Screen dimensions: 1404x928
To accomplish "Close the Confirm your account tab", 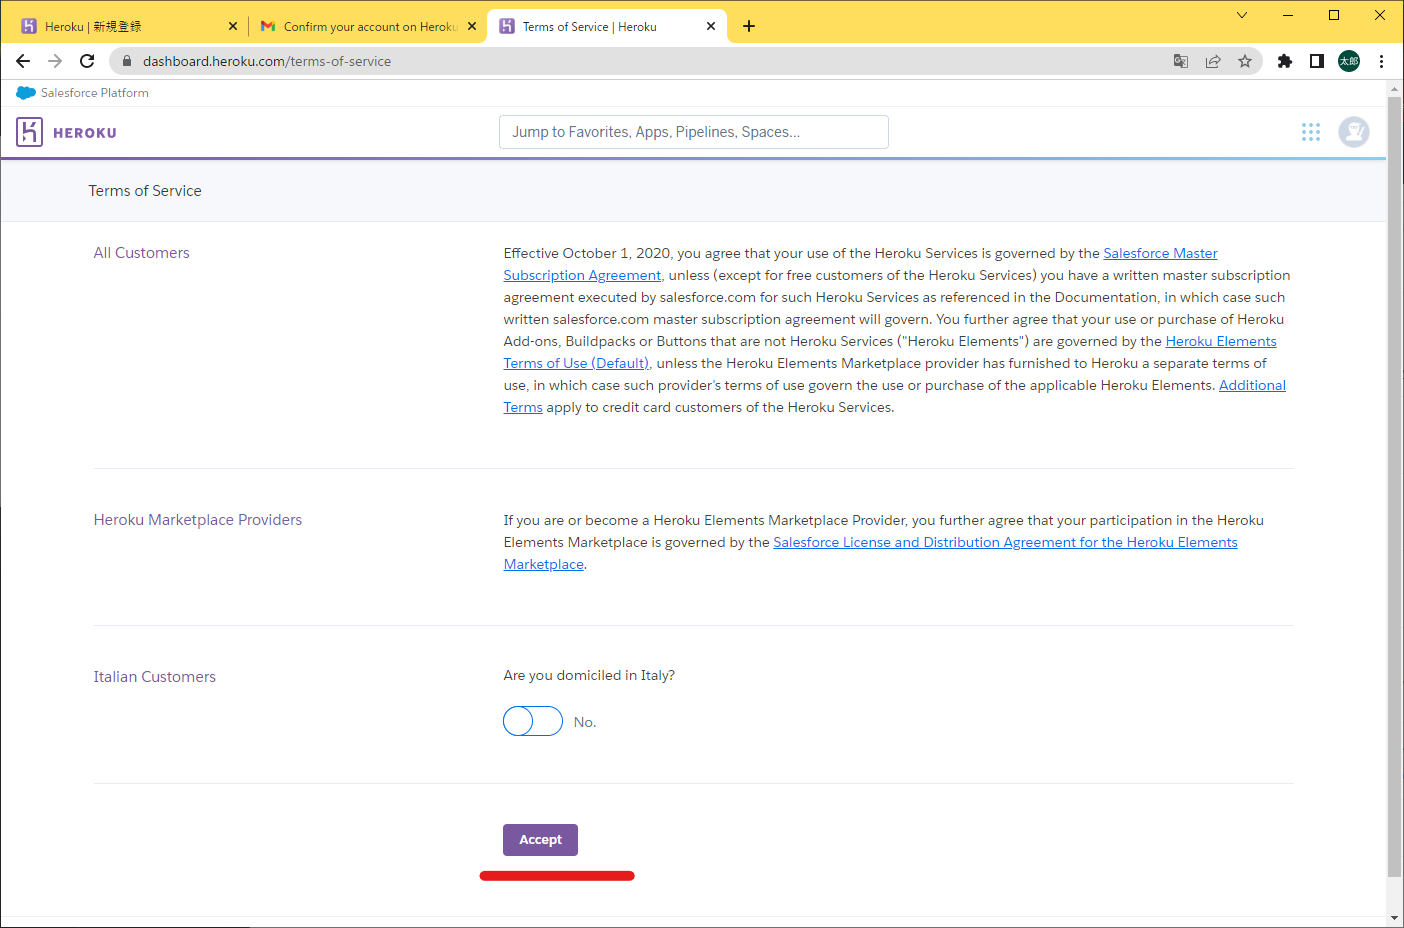I will [x=472, y=26].
